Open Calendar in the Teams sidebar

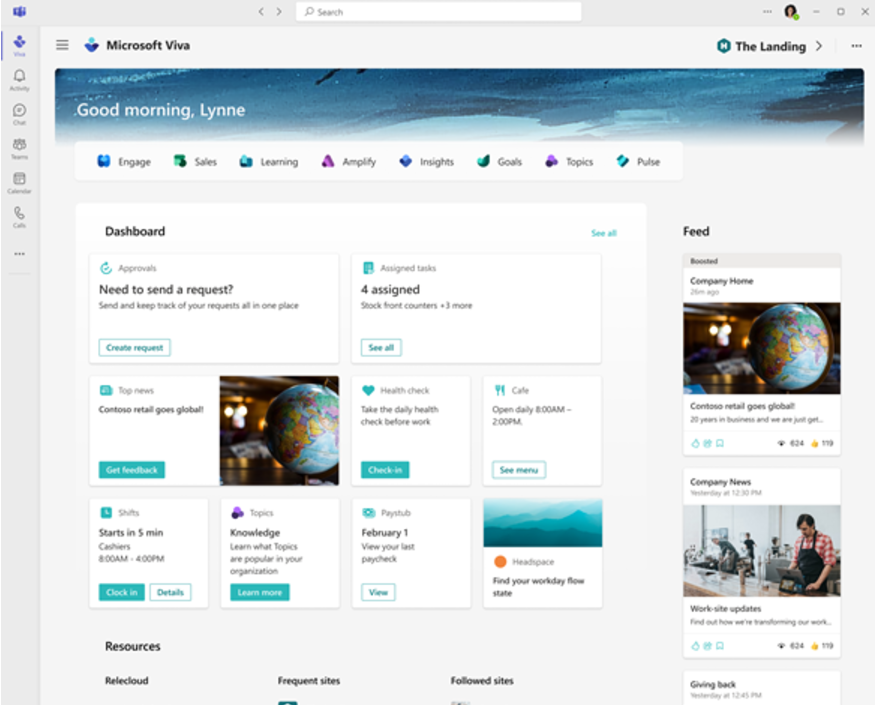pos(19,182)
